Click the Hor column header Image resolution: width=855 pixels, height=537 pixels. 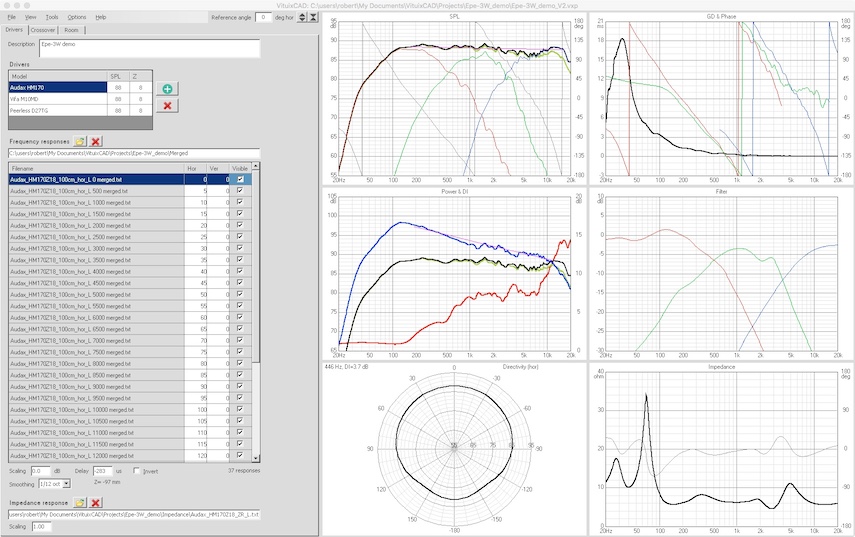196,168
